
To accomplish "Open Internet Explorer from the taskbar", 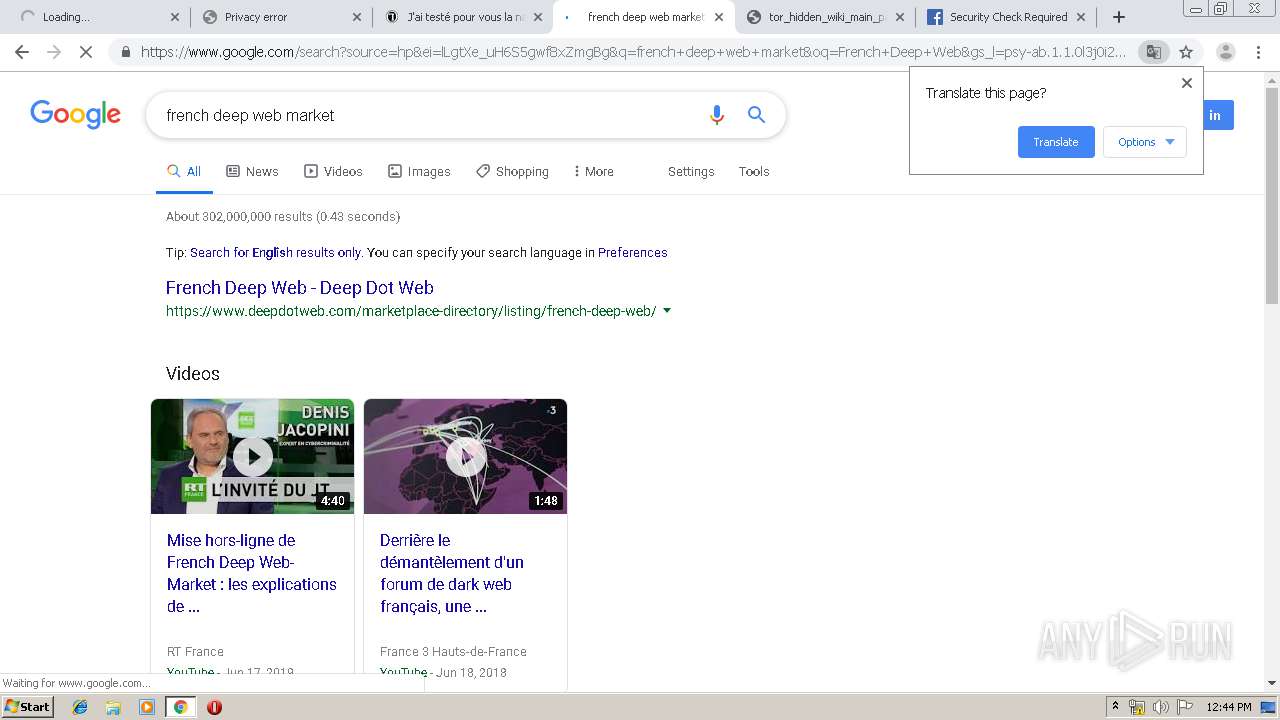I will (x=80, y=707).
